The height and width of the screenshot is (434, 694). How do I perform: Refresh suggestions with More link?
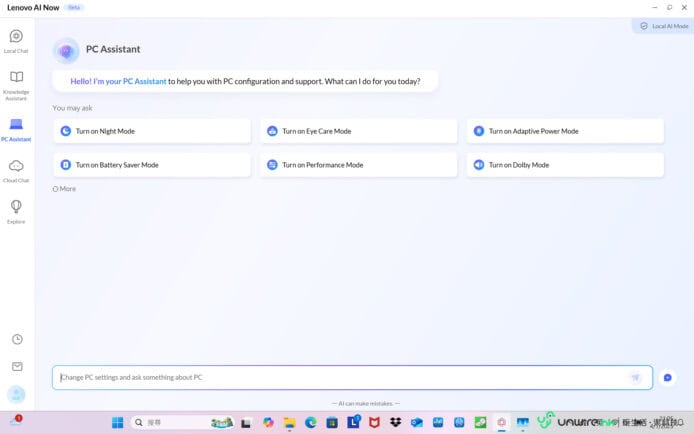(64, 188)
